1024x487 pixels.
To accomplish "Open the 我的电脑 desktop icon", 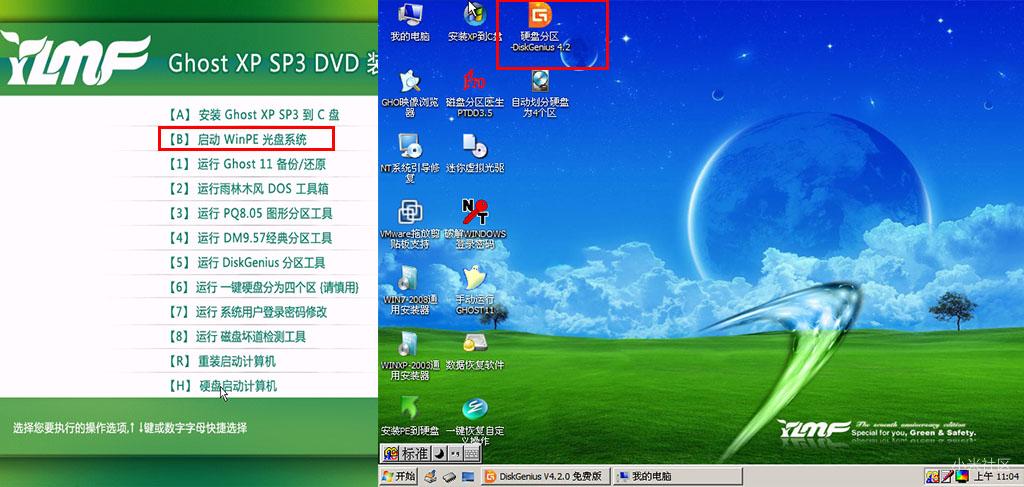I will click(409, 21).
